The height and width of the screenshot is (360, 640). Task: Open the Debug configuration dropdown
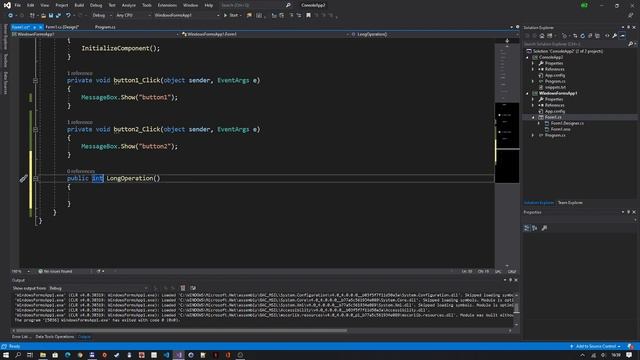coord(102,16)
